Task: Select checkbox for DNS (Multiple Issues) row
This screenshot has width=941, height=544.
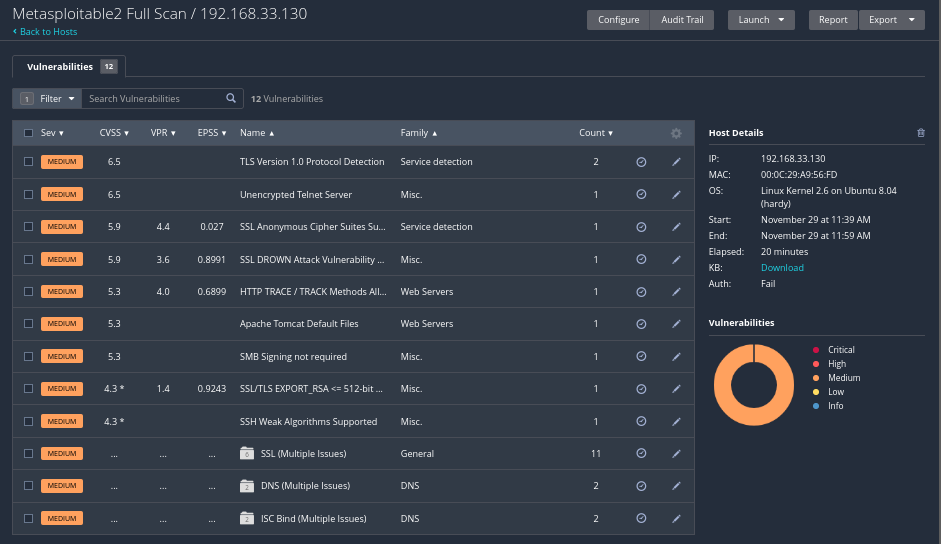Action: tap(28, 486)
